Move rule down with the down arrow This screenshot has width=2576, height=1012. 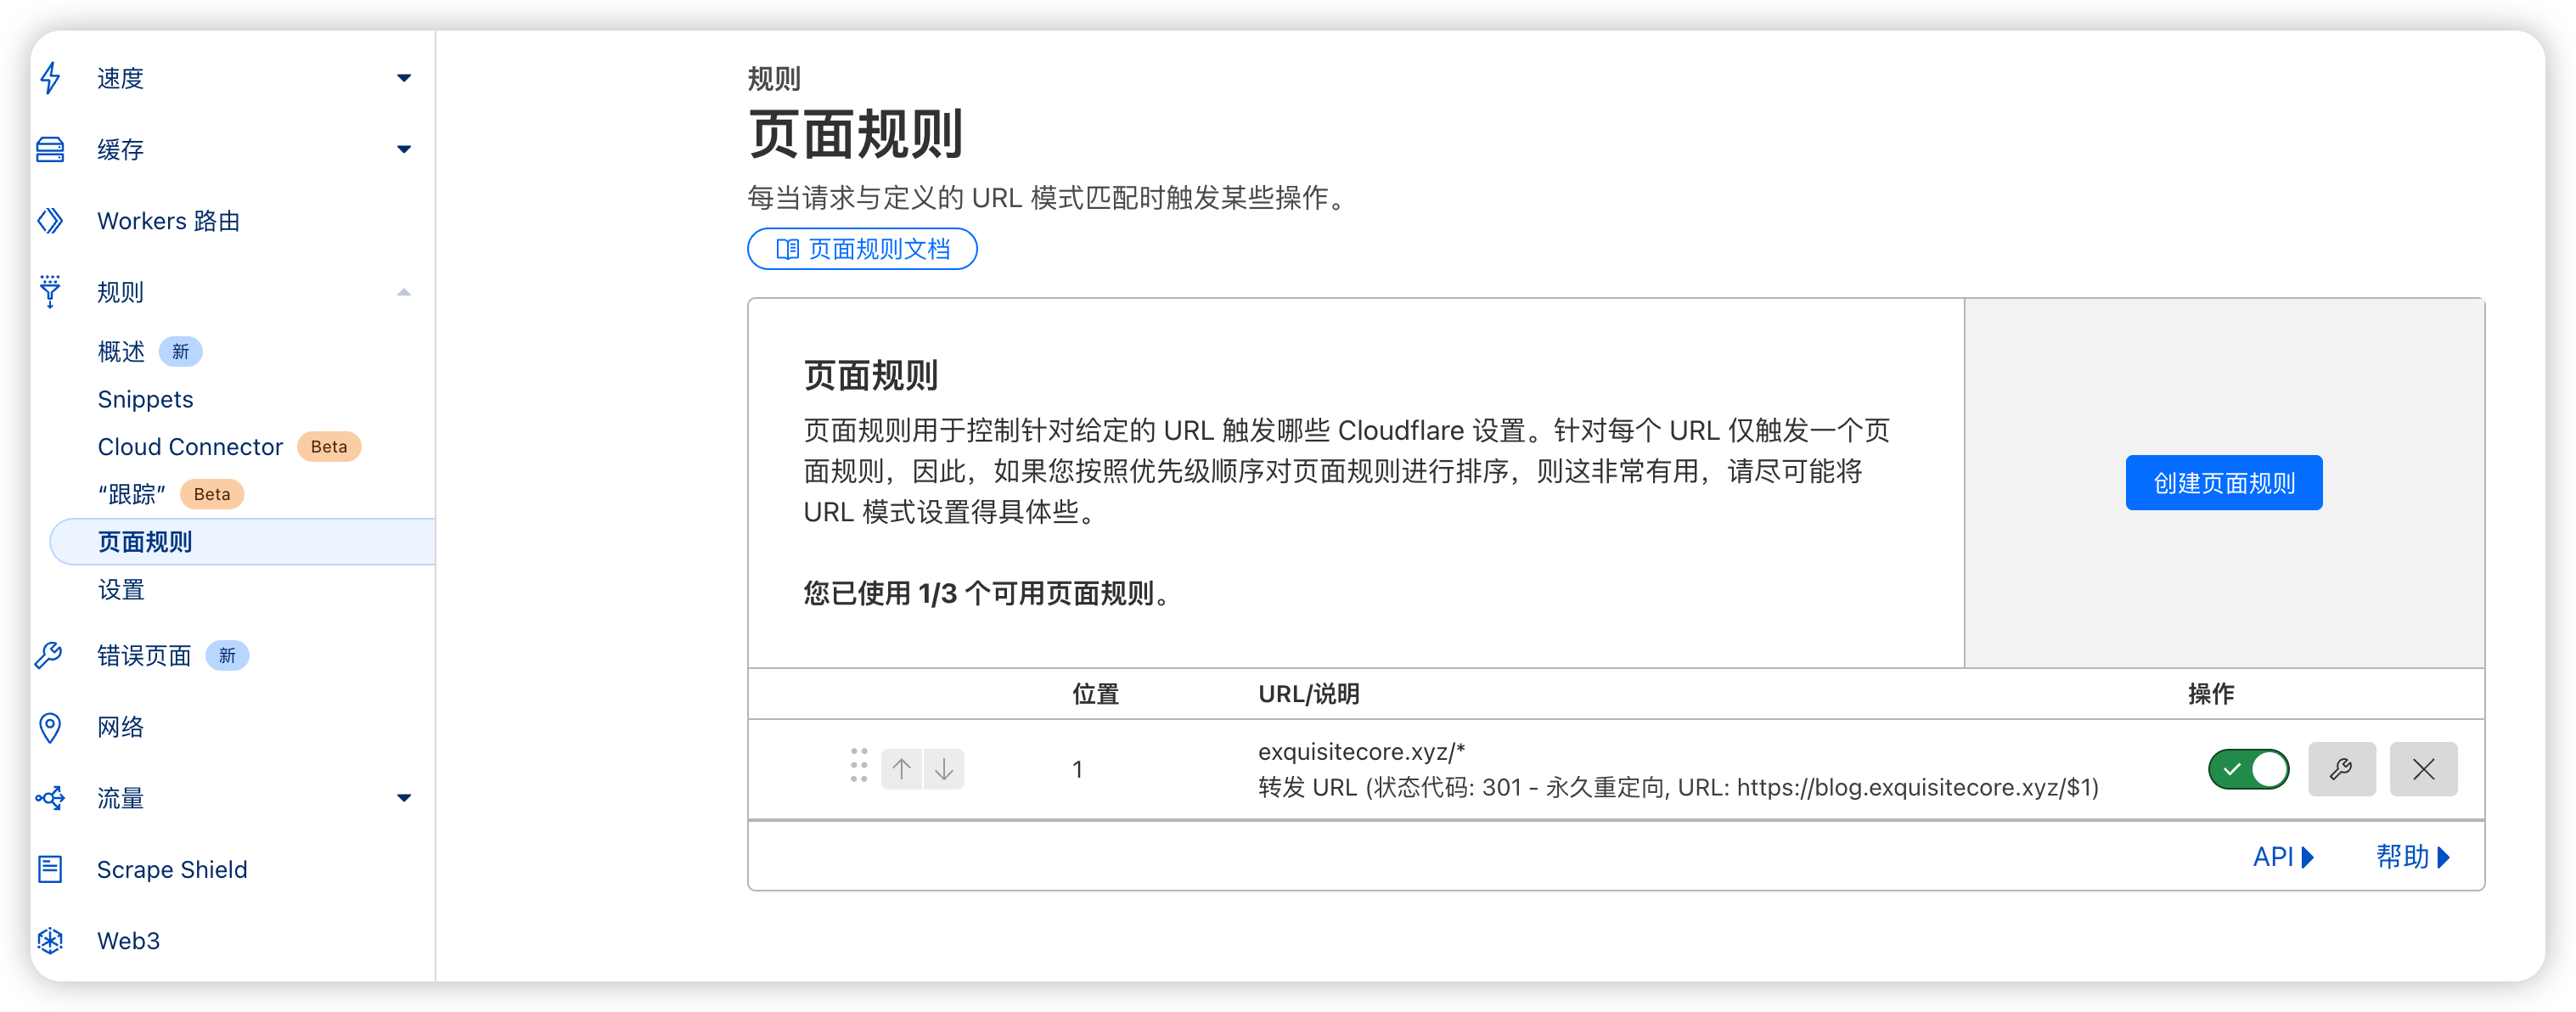[x=944, y=769]
